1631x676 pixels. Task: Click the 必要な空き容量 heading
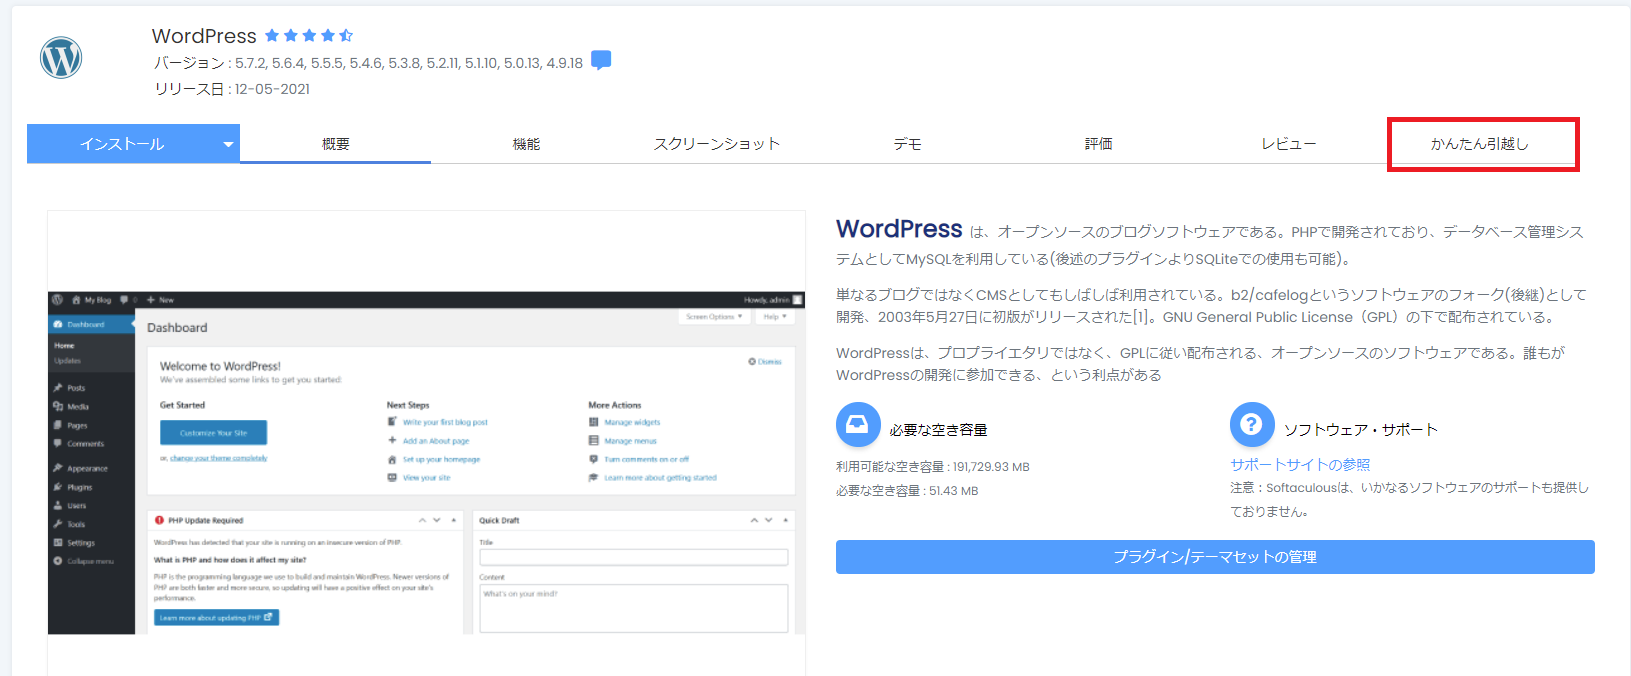[x=938, y=430]
